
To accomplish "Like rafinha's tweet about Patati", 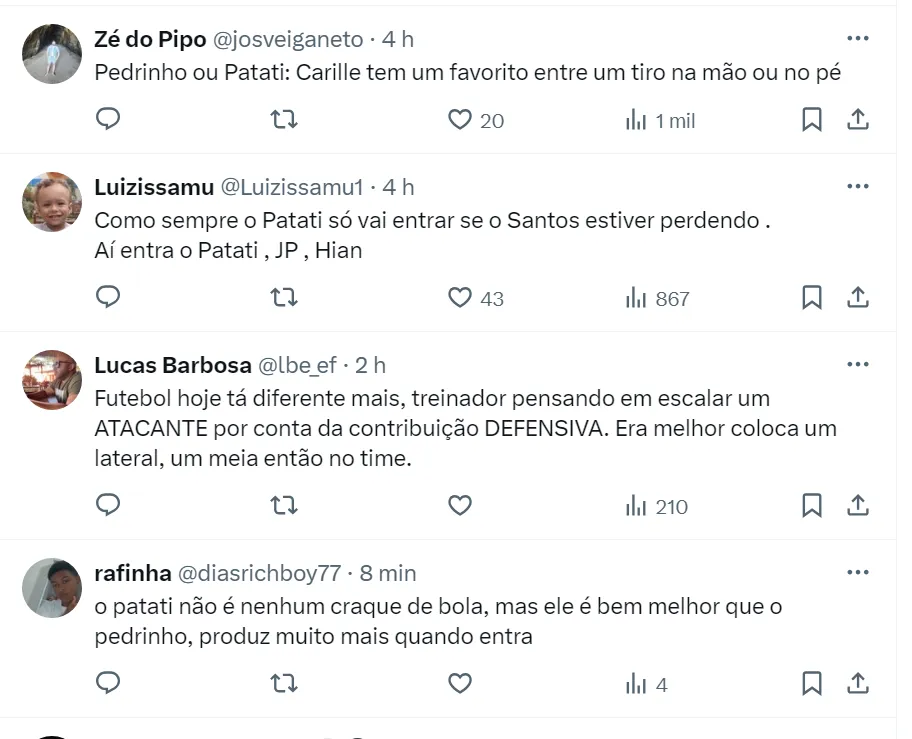I will (x=459, y=684).
